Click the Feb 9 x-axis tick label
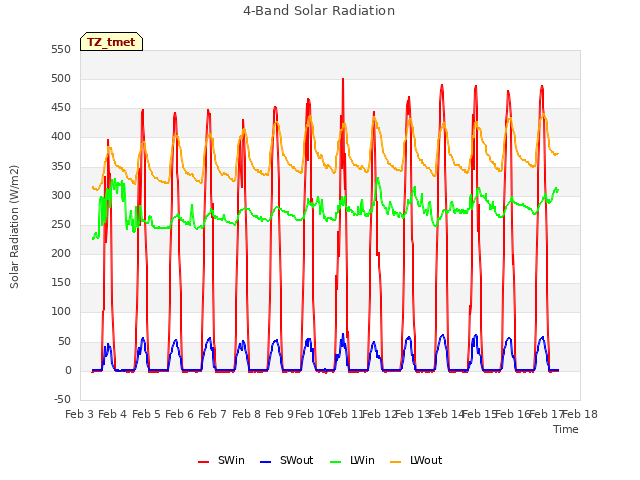The width and height of the screenshot is (640, 480). click(x=279, y=414)
